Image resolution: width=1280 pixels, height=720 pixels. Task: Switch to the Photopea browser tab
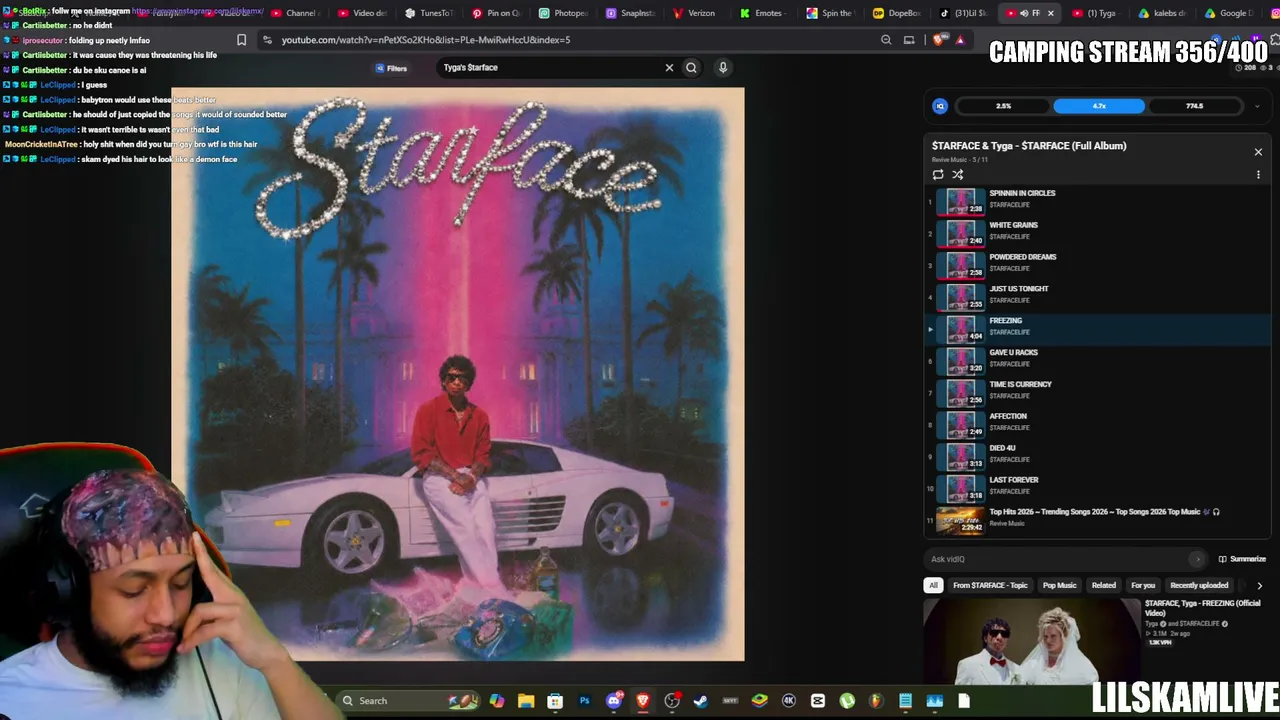tap(563, 13)
